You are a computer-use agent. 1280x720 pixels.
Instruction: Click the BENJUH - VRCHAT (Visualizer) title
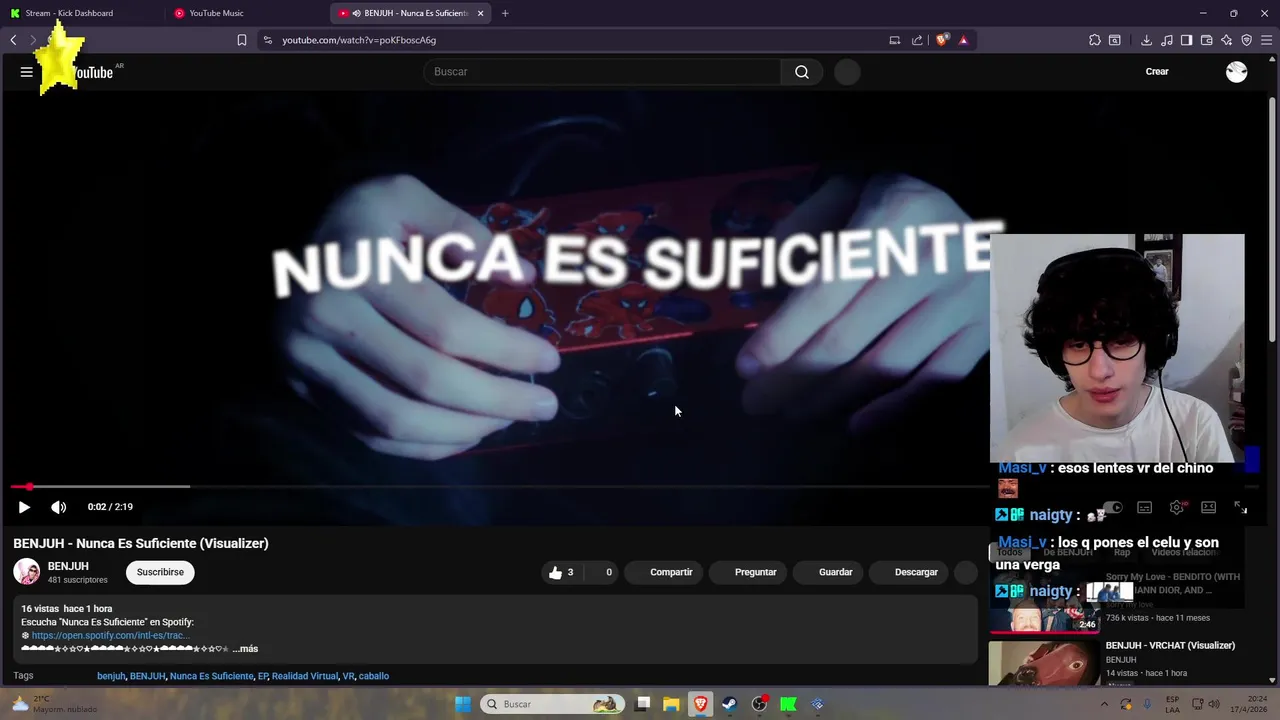(x=1170, y=646)
